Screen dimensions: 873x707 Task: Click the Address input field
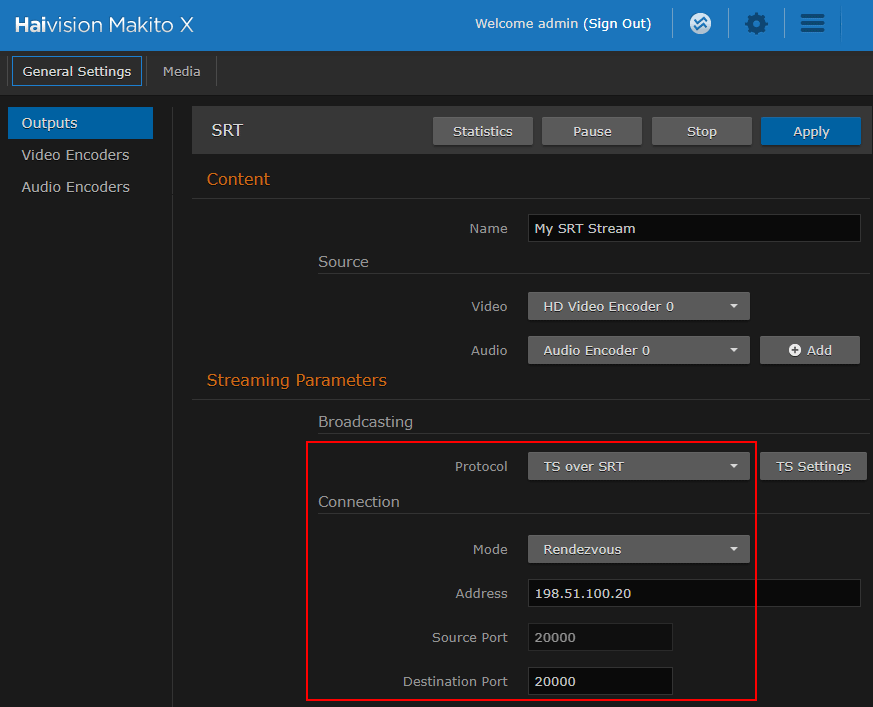tap(693, 593)
